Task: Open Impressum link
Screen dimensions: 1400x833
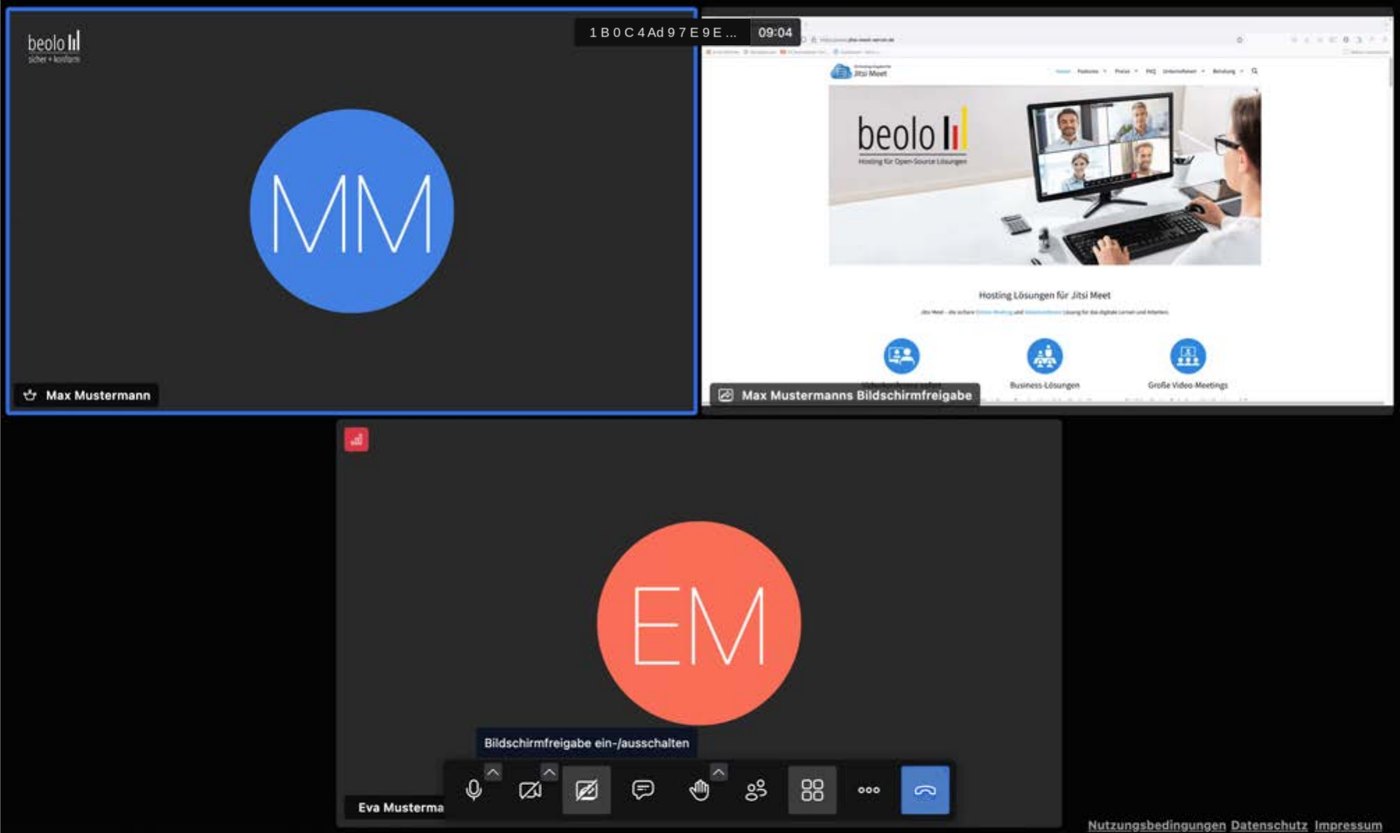Action: click(1350, 825)
